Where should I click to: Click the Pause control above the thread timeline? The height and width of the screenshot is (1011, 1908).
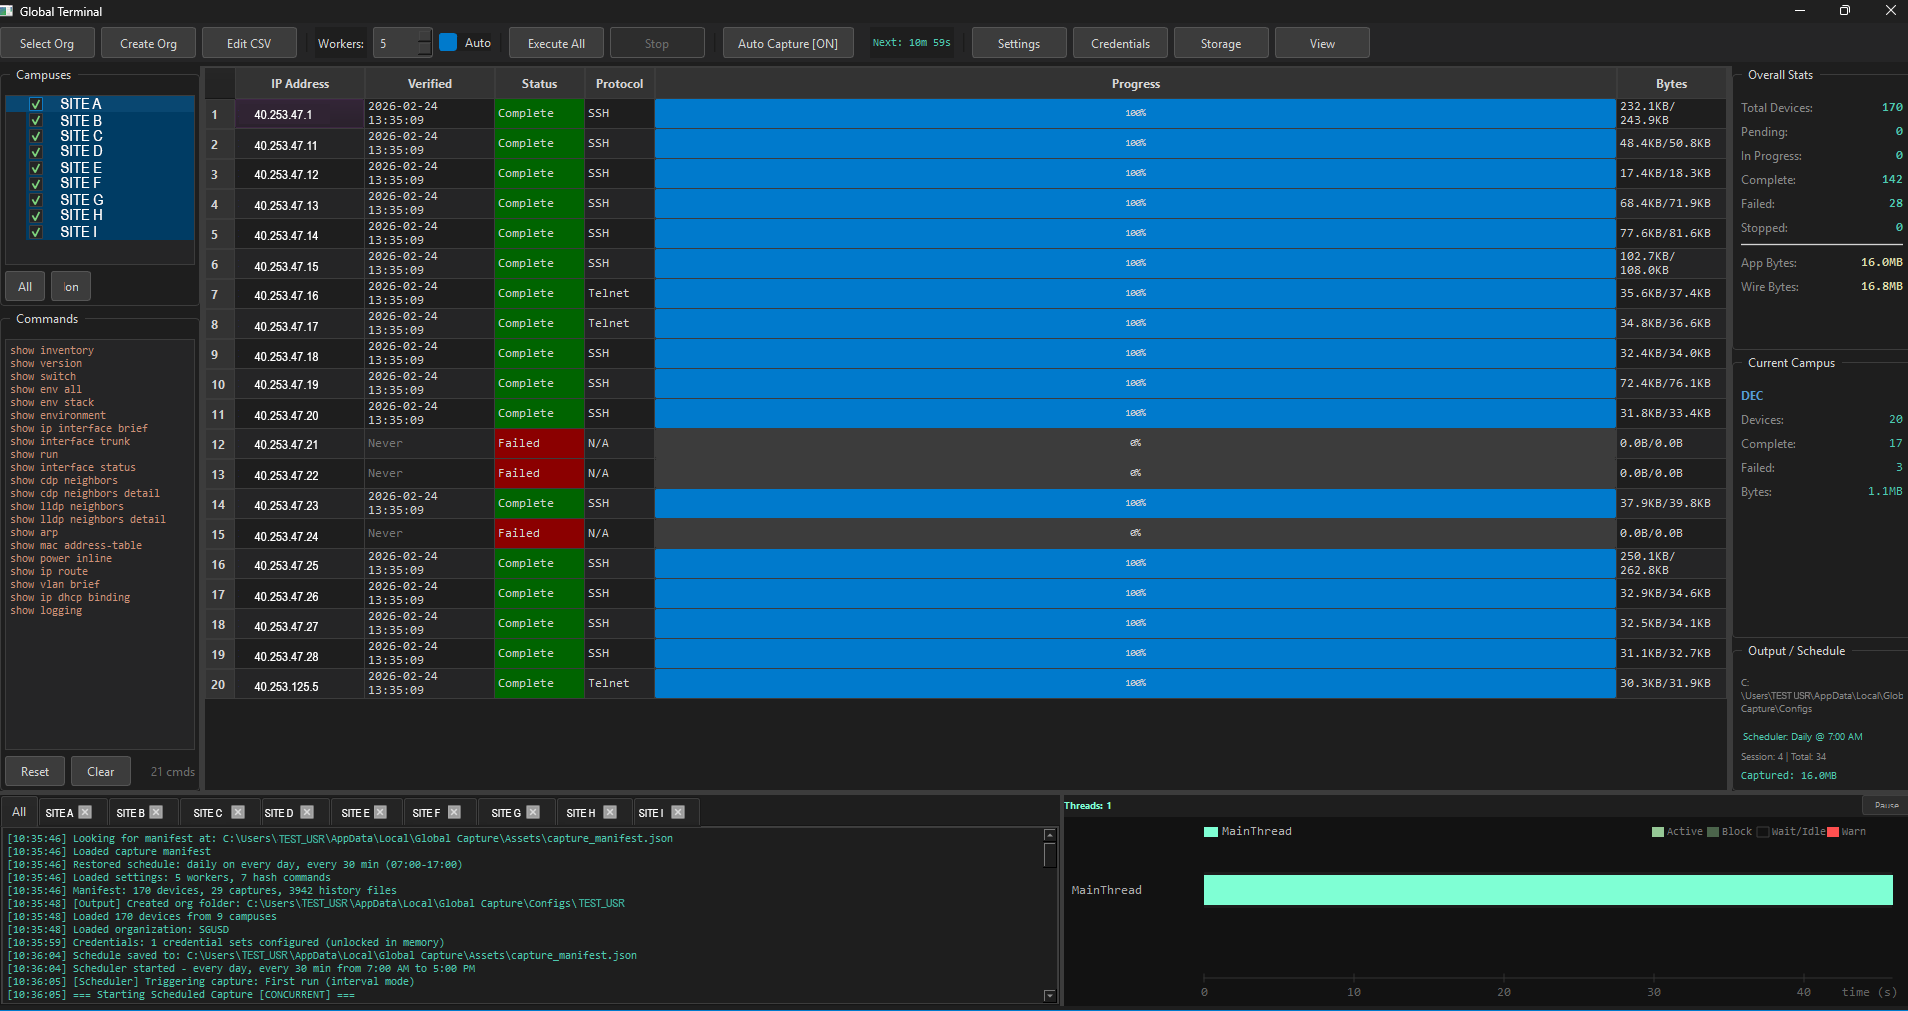tap(1885, 804)
